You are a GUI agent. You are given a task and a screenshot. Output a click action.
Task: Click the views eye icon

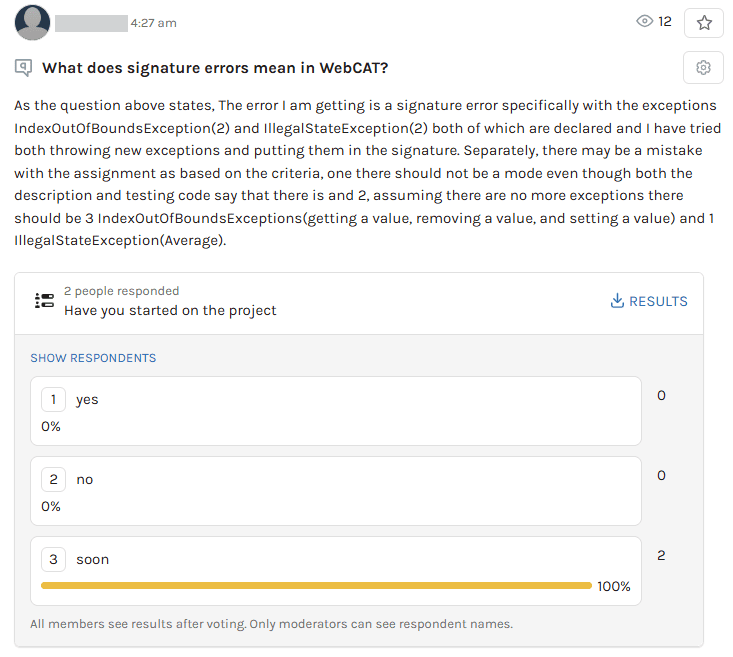coord(644,21)
